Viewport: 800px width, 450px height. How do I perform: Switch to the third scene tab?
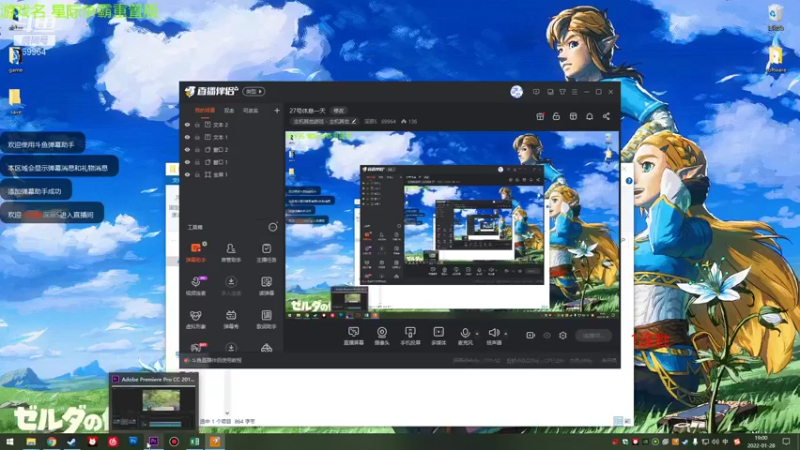[251, 110]
